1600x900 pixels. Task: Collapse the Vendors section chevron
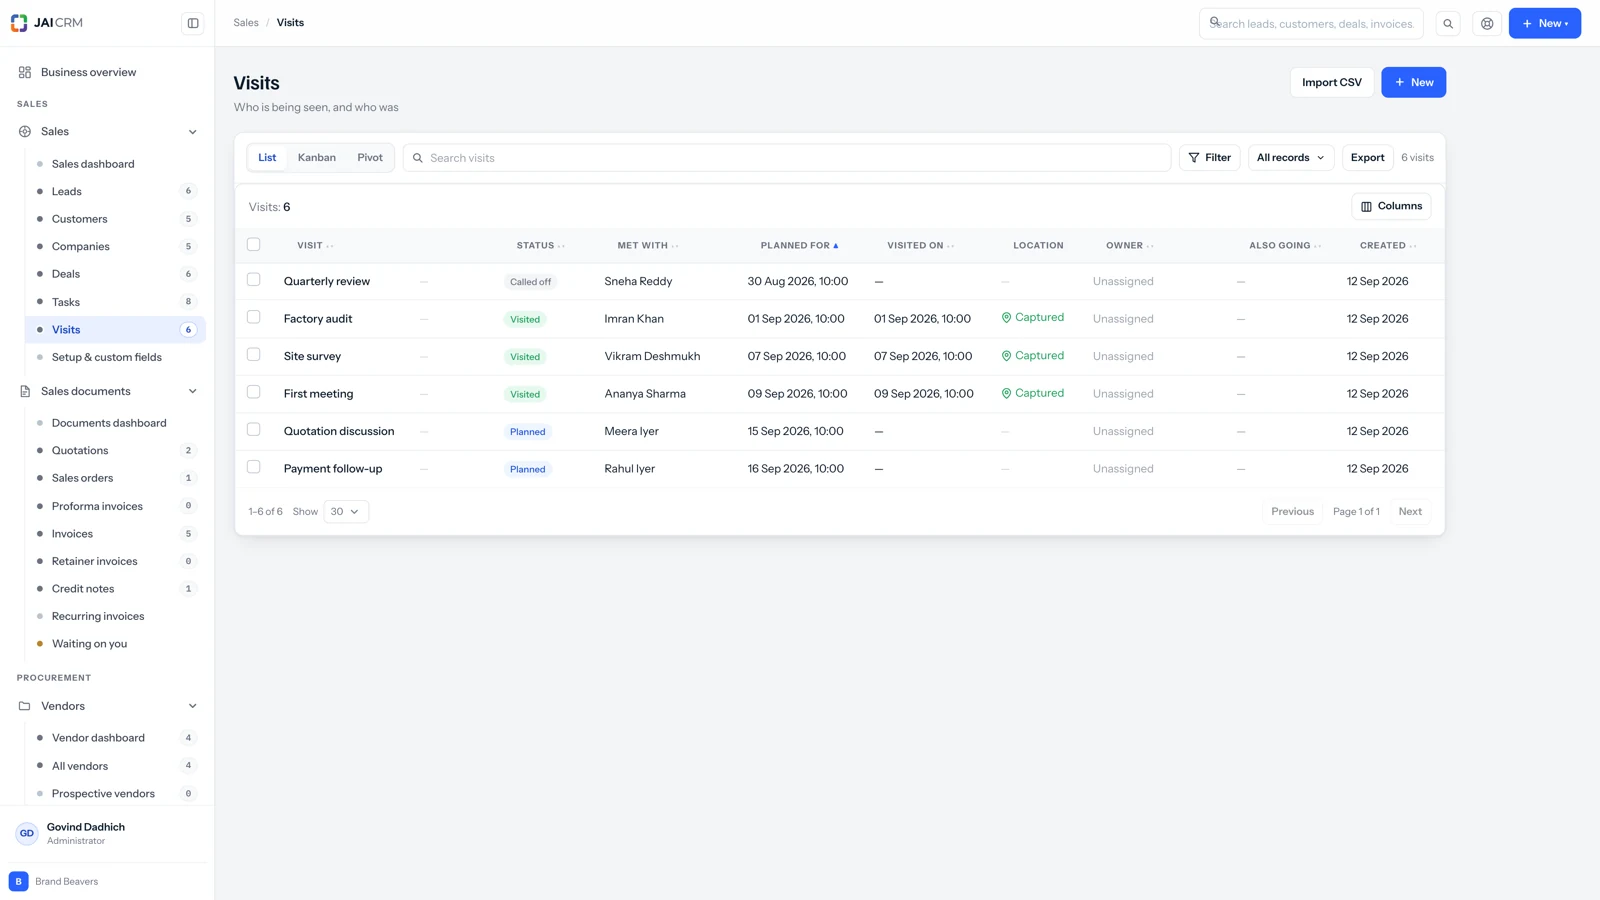(193, 706)
